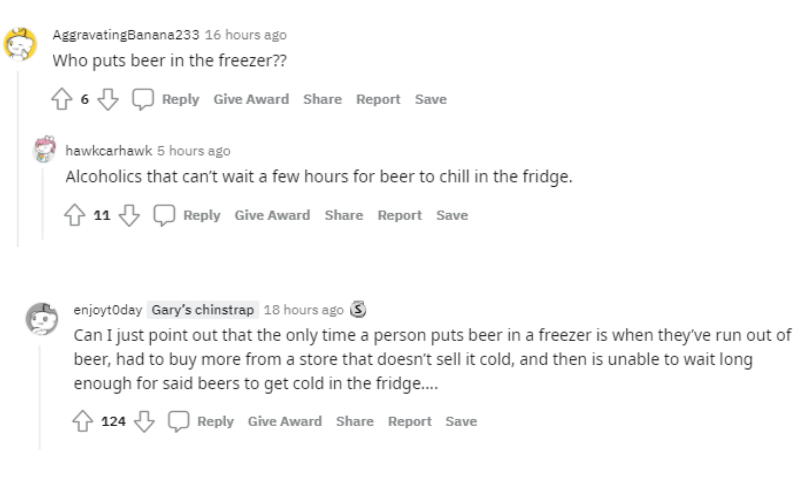Upvote AggravatingBanana233's comment
800x500 pixels.
click(62, 99)
